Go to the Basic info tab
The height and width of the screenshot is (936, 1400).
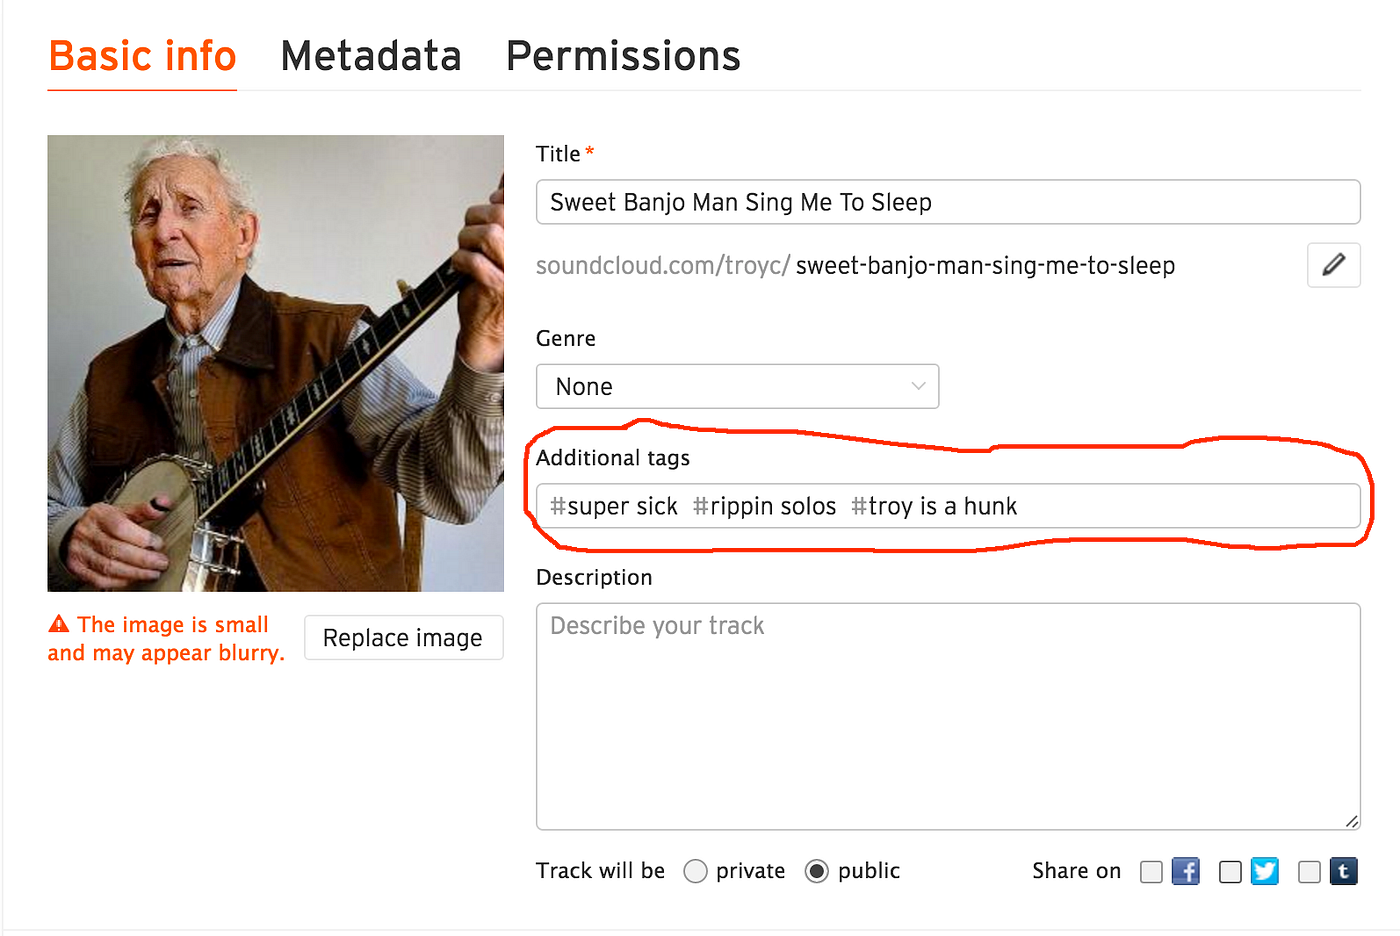coord(142,56)
